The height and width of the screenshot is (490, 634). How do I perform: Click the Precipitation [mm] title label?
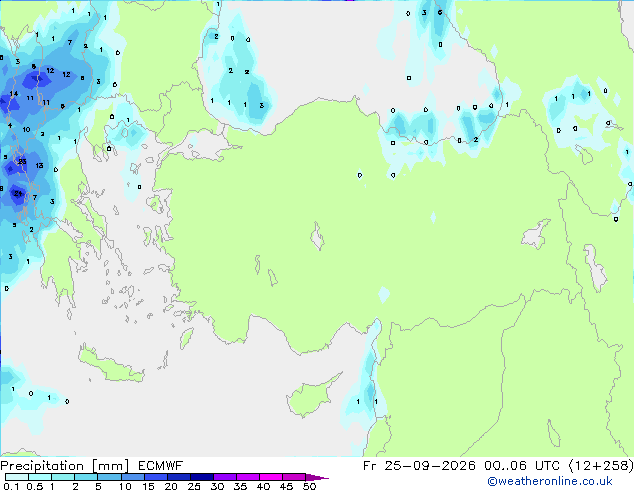tap(65, 466)
